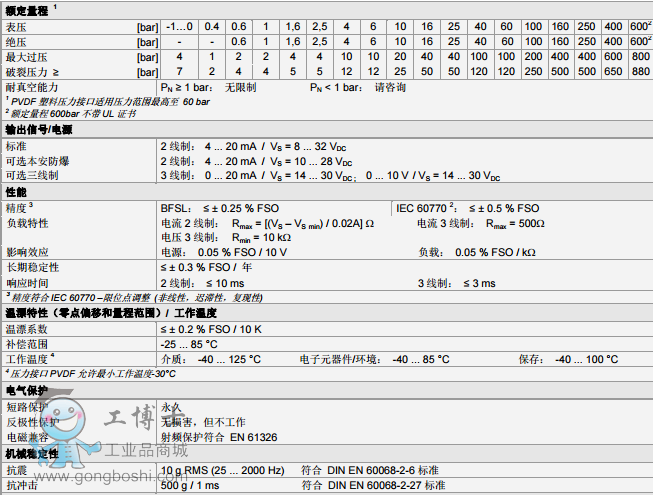Click the 补偿范围 row label
The image size is (653, 495).
coord(27,344)
